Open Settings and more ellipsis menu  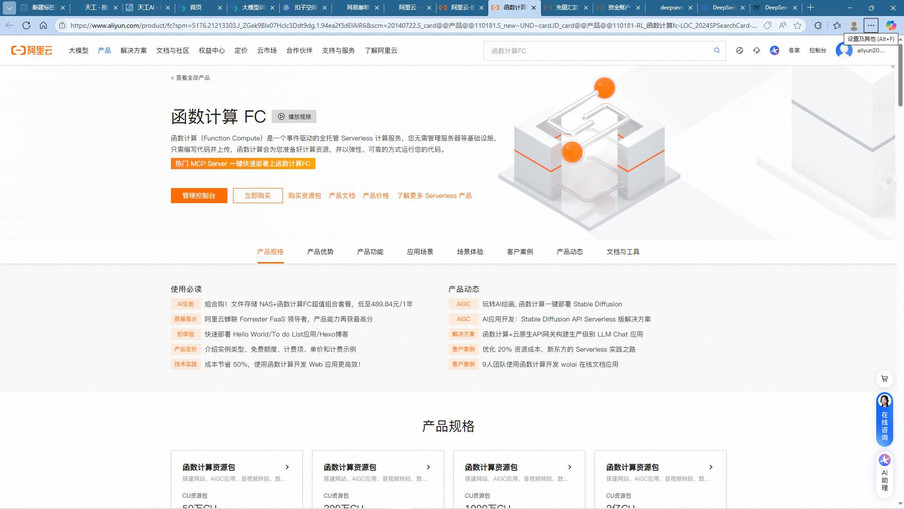871,25
